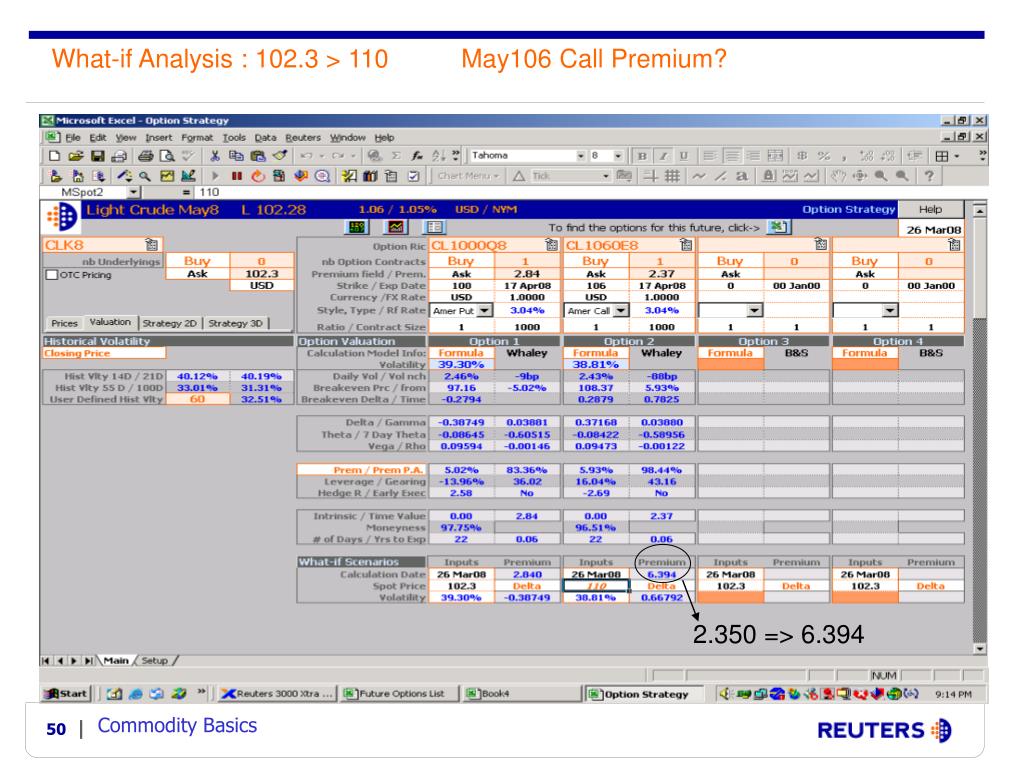Cut selection with the scissors icon

[x=214, y=156]
